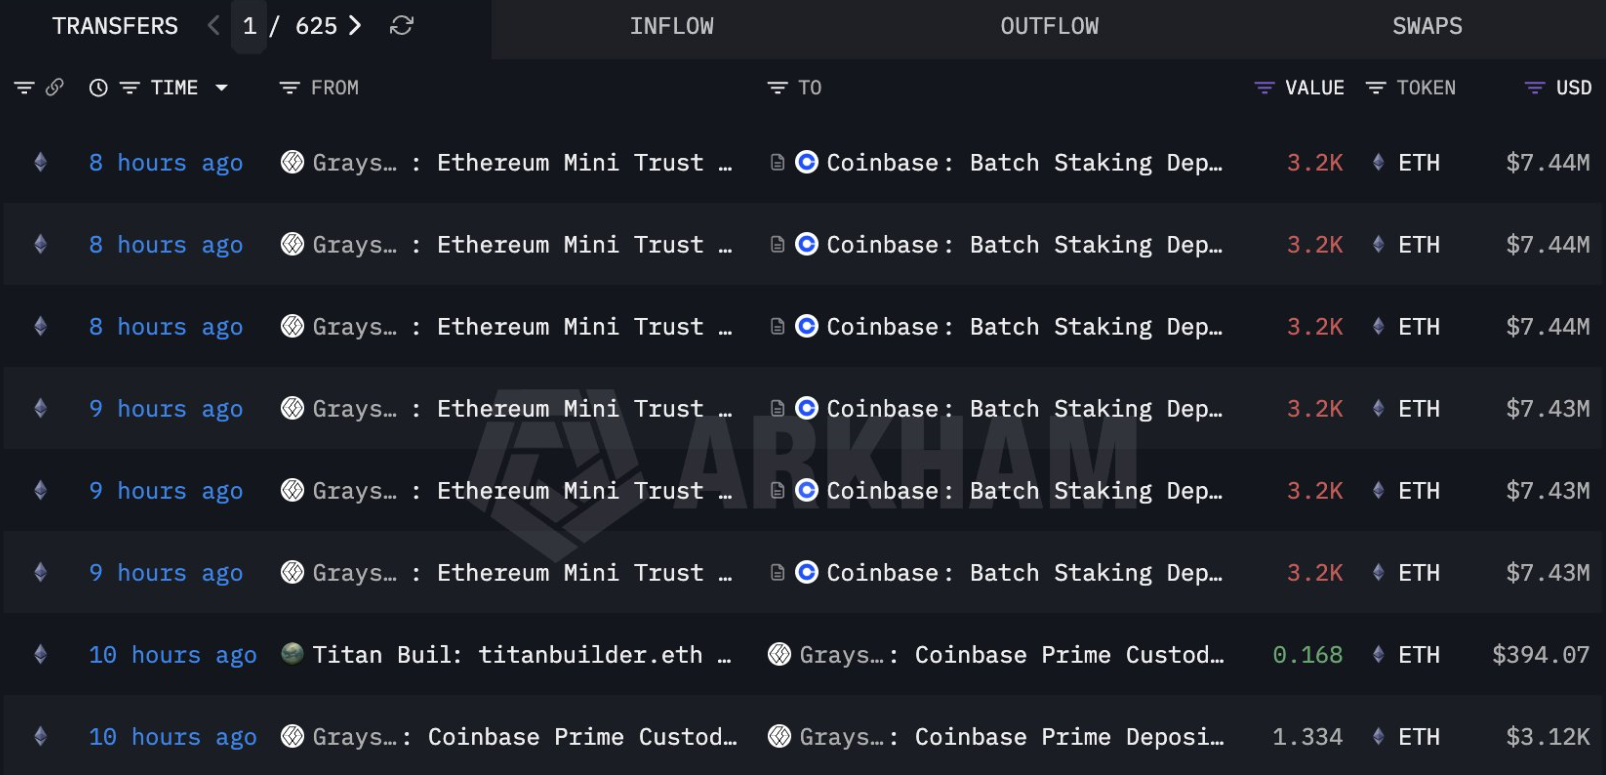Open the "10 hours ago" Titan Builder transaction link
This screenshot has height=775, width=1606.
pyautogui.click(x=172, y=655)
